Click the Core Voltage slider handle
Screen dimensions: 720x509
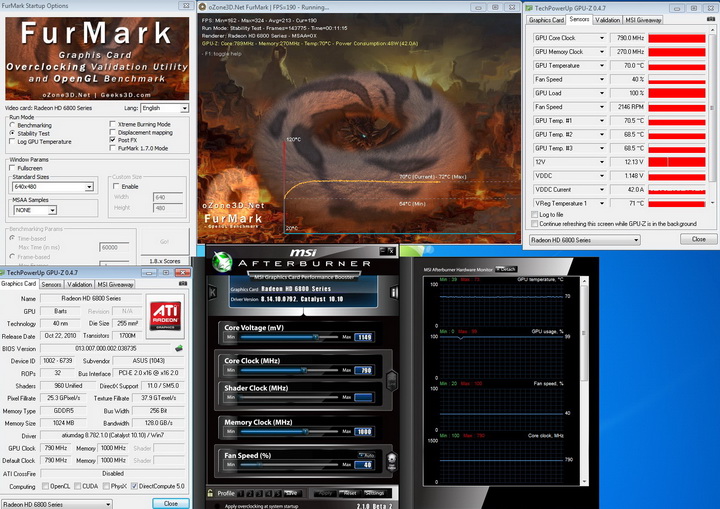(315, 337)
